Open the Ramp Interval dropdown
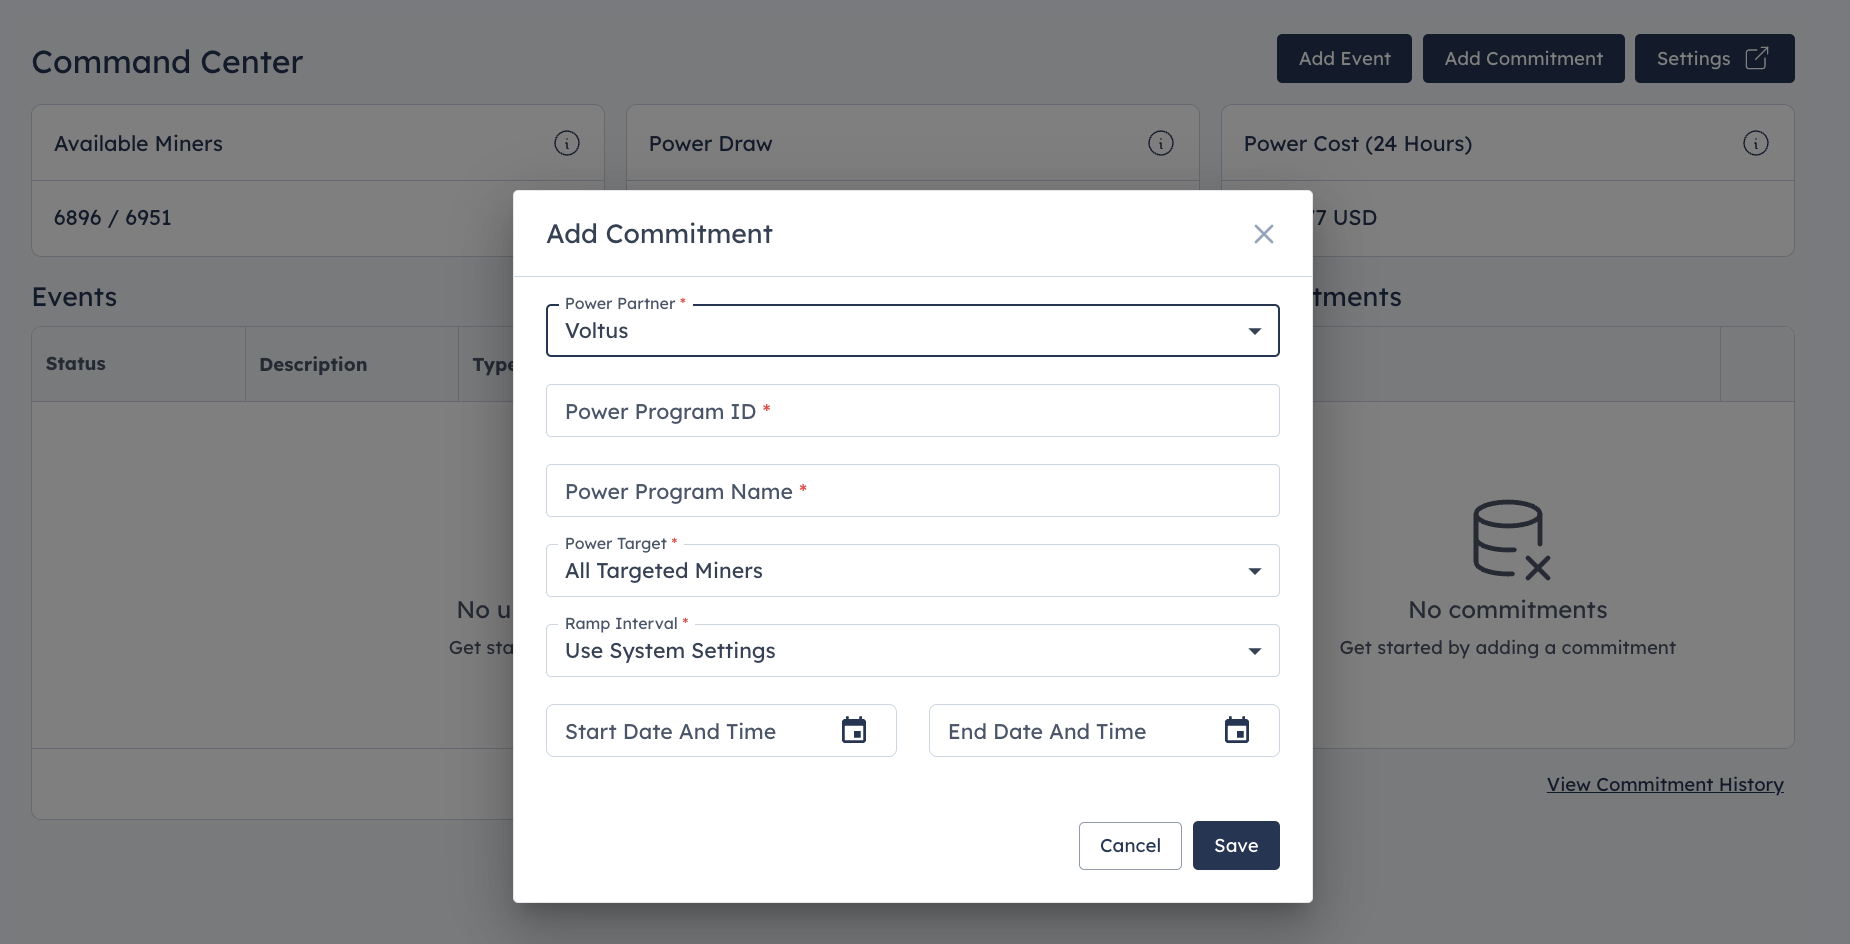The image size is (1850, 944). 913,650
